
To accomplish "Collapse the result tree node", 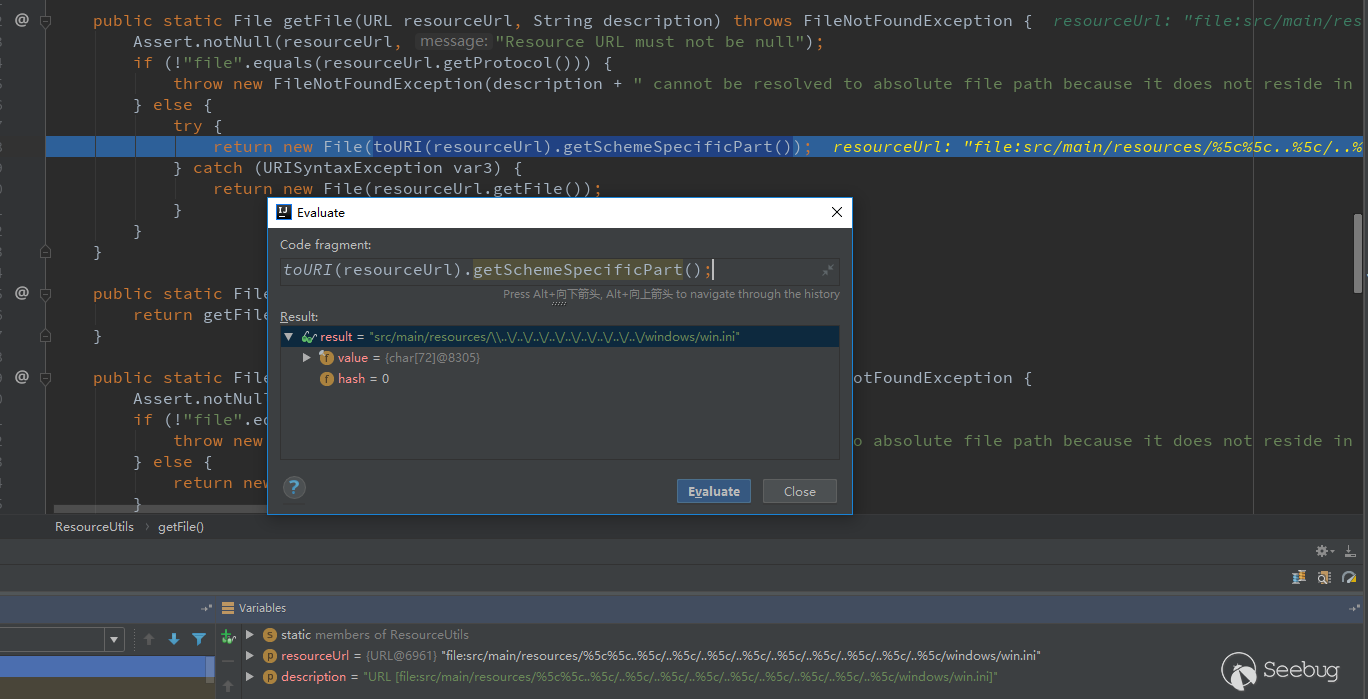I will click(x=288, y=337).
